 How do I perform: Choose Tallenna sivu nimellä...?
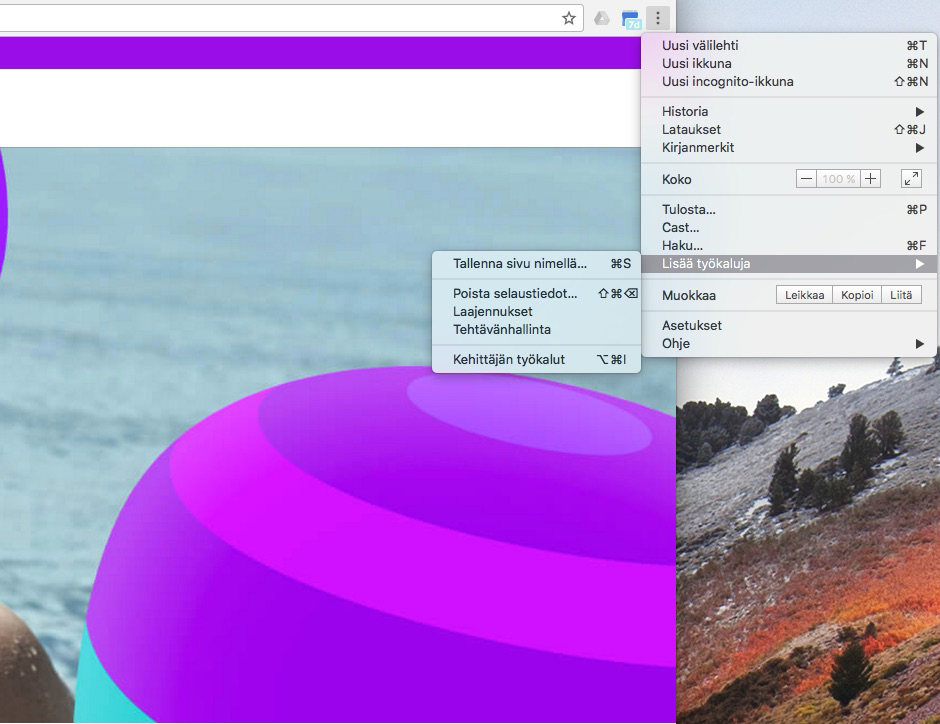tap(537, 264)
